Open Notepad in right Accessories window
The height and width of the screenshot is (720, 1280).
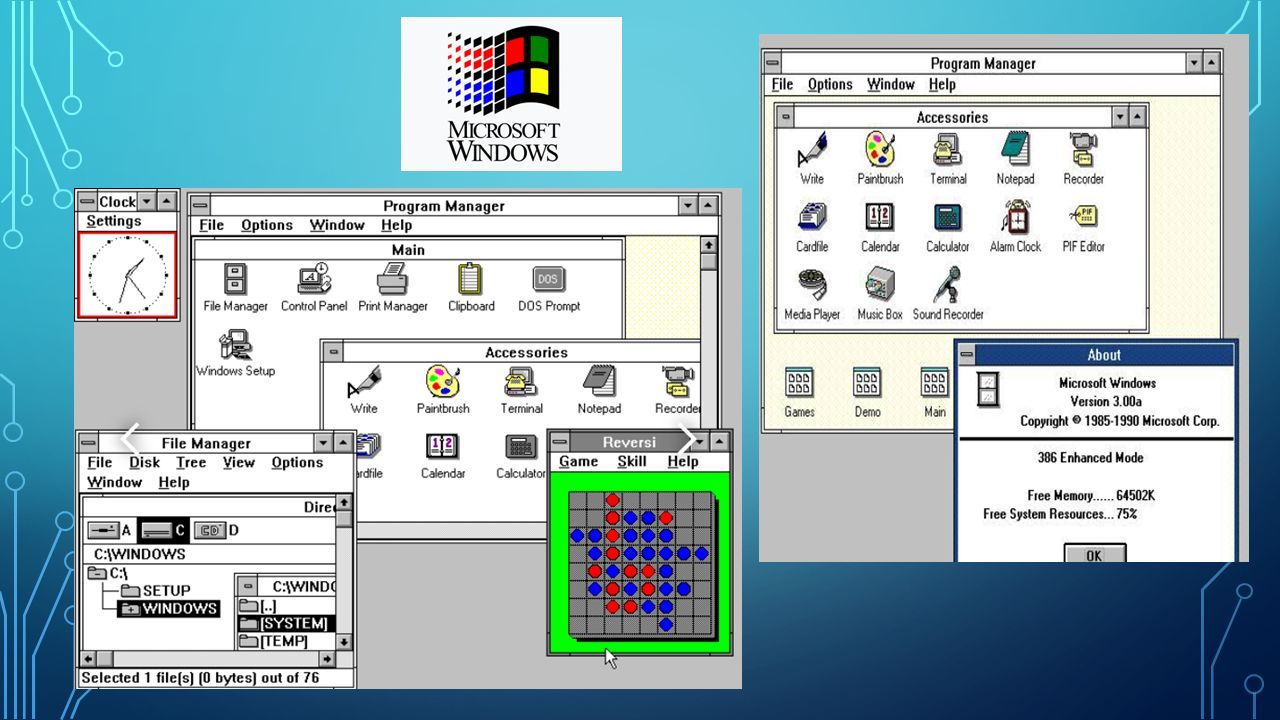point(1015,158)
